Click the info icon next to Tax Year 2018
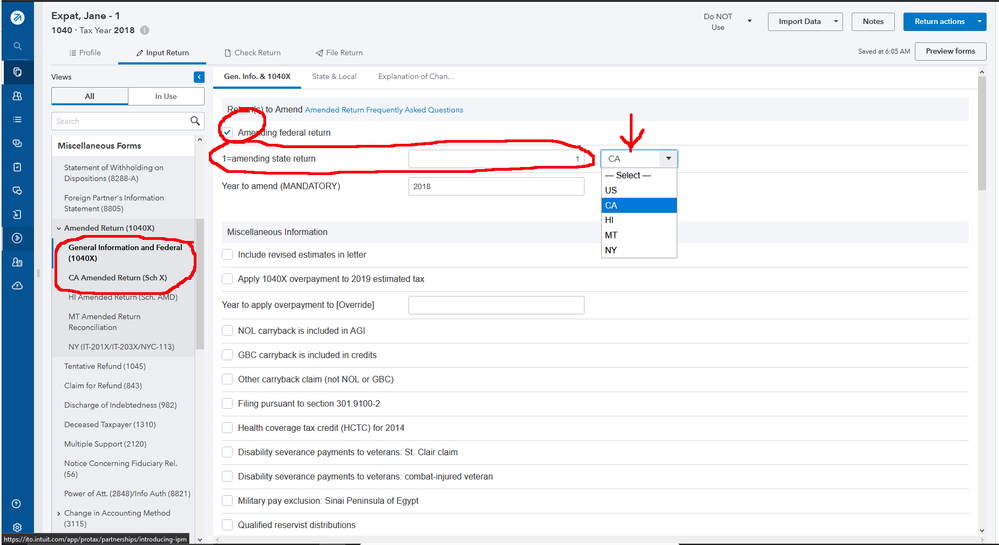999x545 pixels. 145,31
